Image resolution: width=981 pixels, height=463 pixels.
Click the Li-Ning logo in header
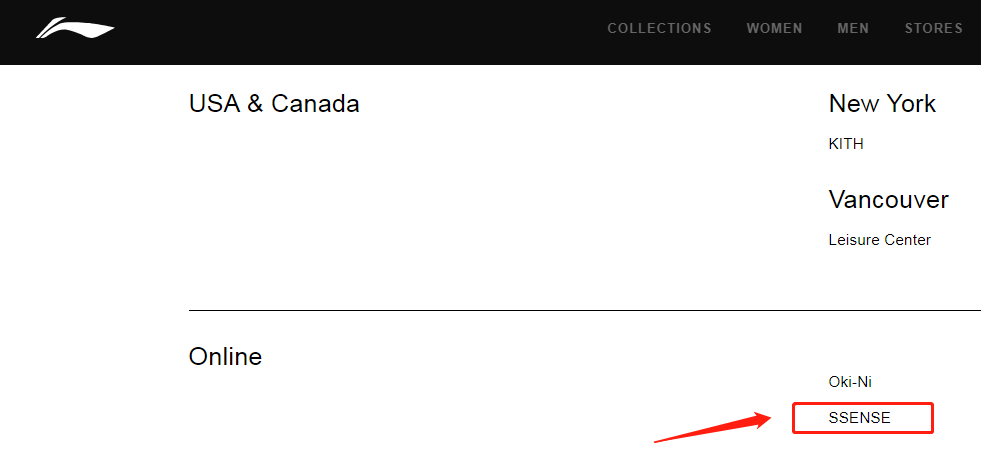point(75,28)
